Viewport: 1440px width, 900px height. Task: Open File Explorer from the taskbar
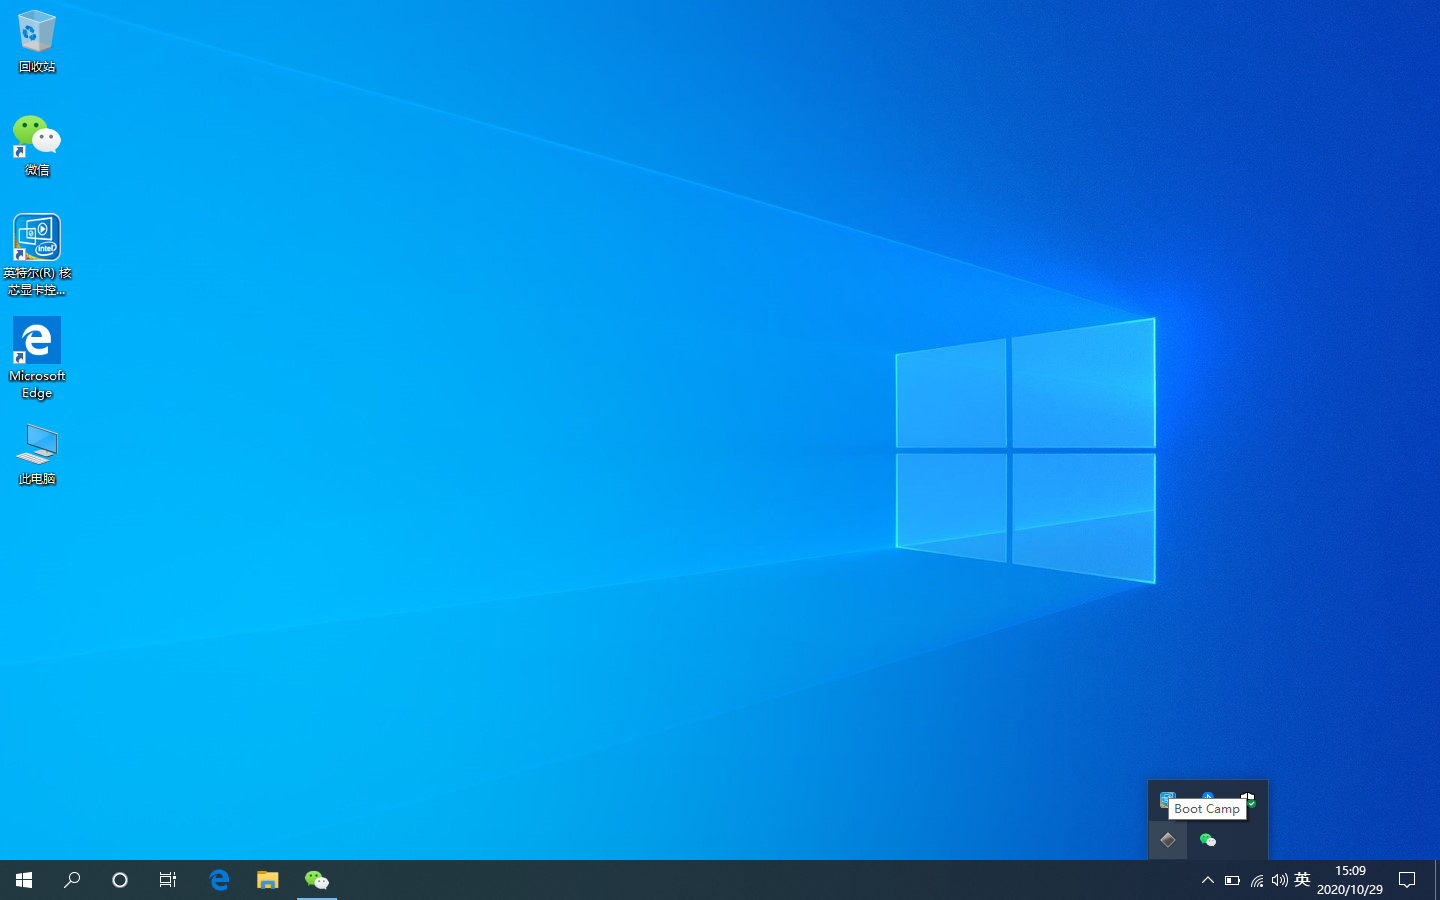click(x=267, y=880)
